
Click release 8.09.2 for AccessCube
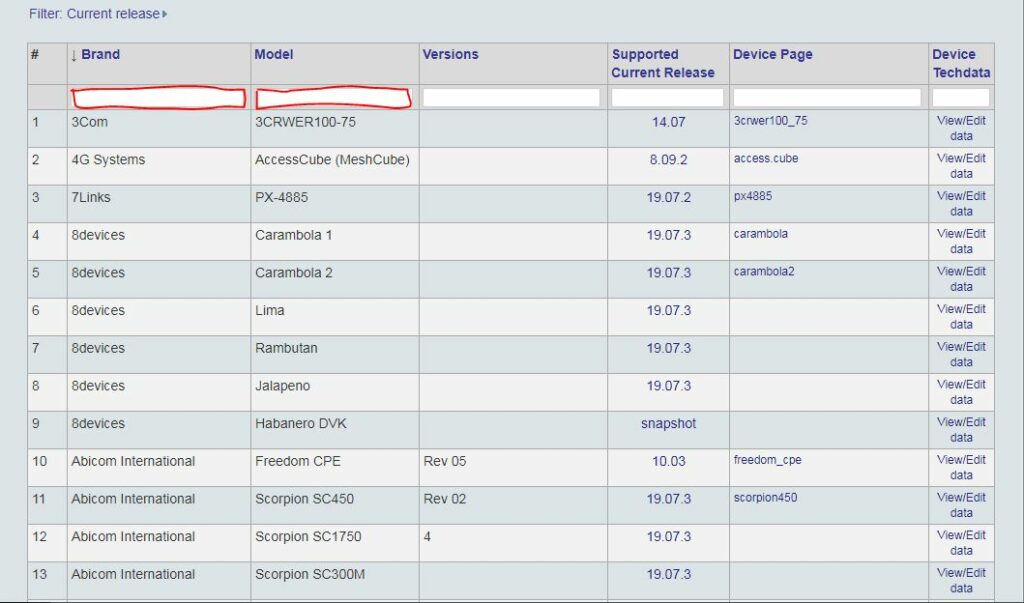tap(668, 160)
